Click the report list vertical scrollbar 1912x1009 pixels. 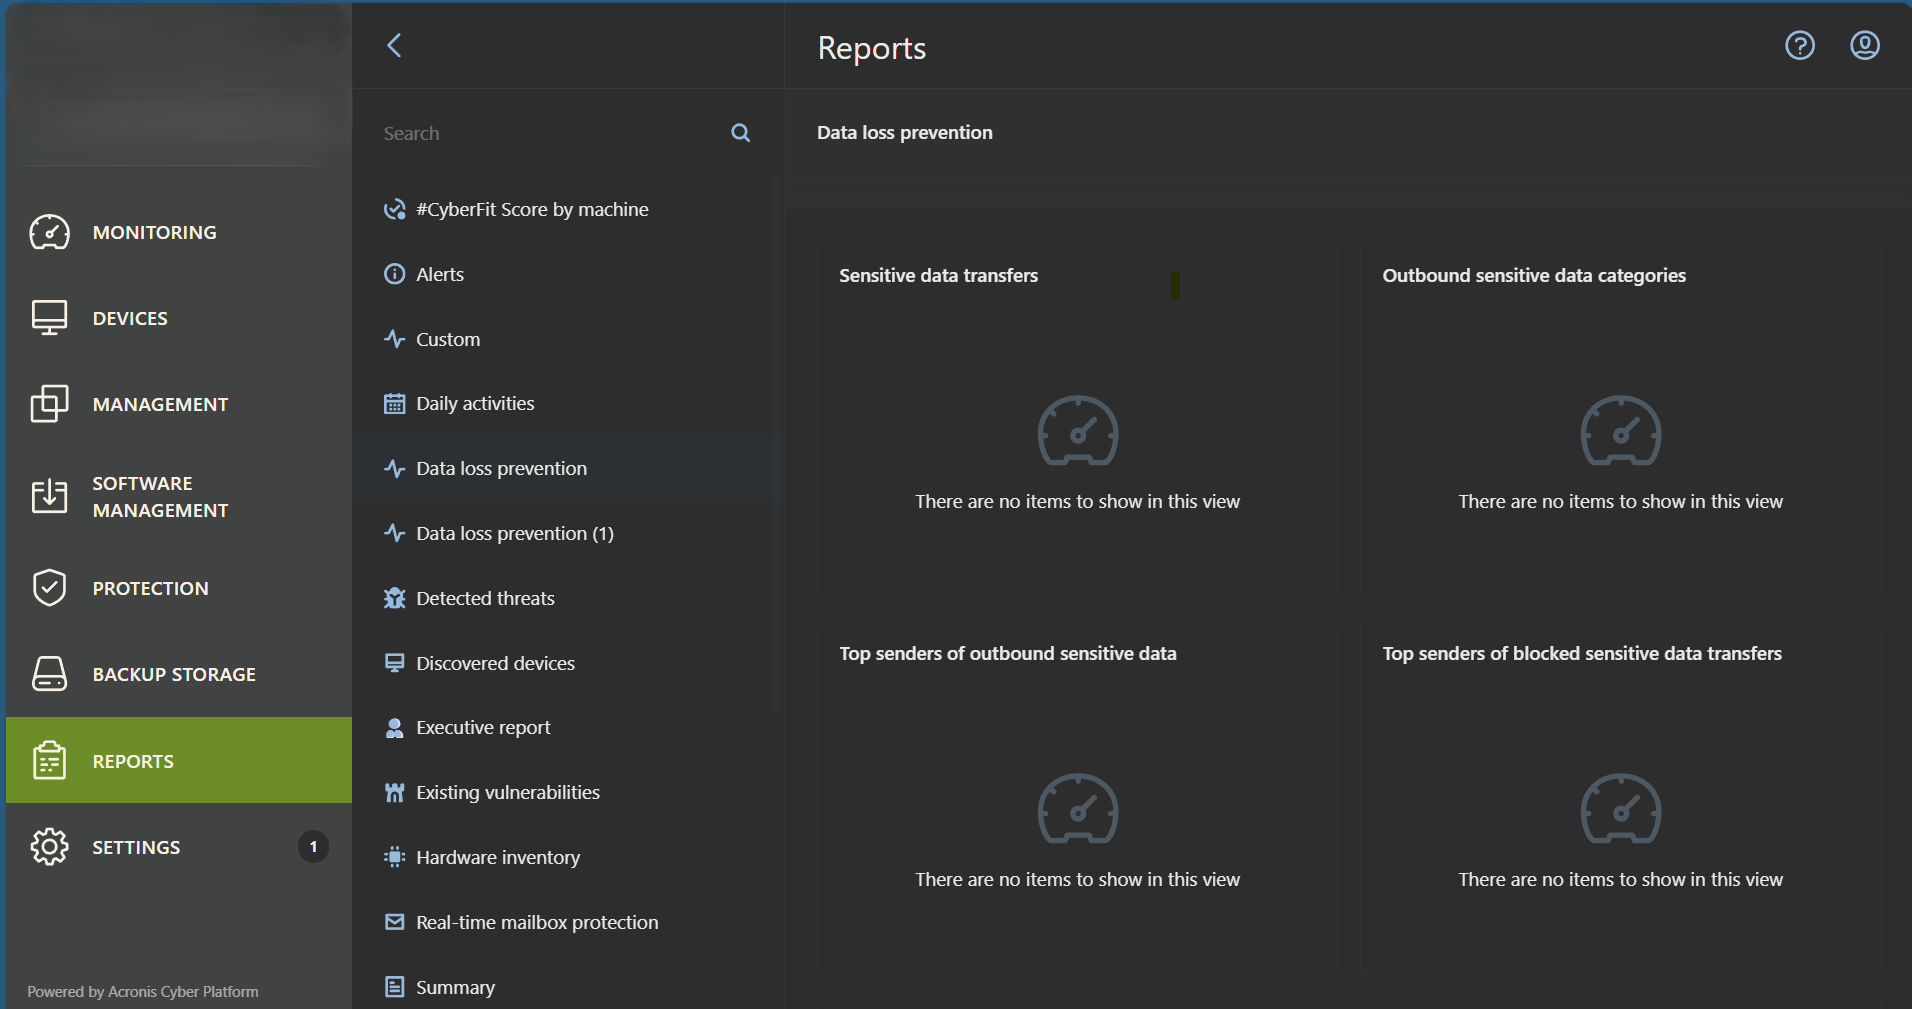tap(777, 445)
